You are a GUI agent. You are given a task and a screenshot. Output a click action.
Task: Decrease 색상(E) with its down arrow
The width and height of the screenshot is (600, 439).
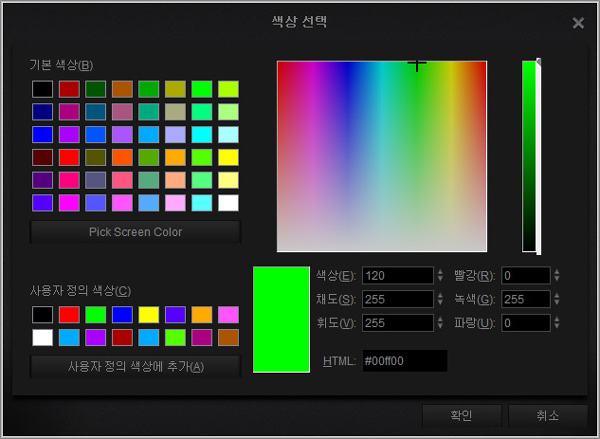point(440,279)
